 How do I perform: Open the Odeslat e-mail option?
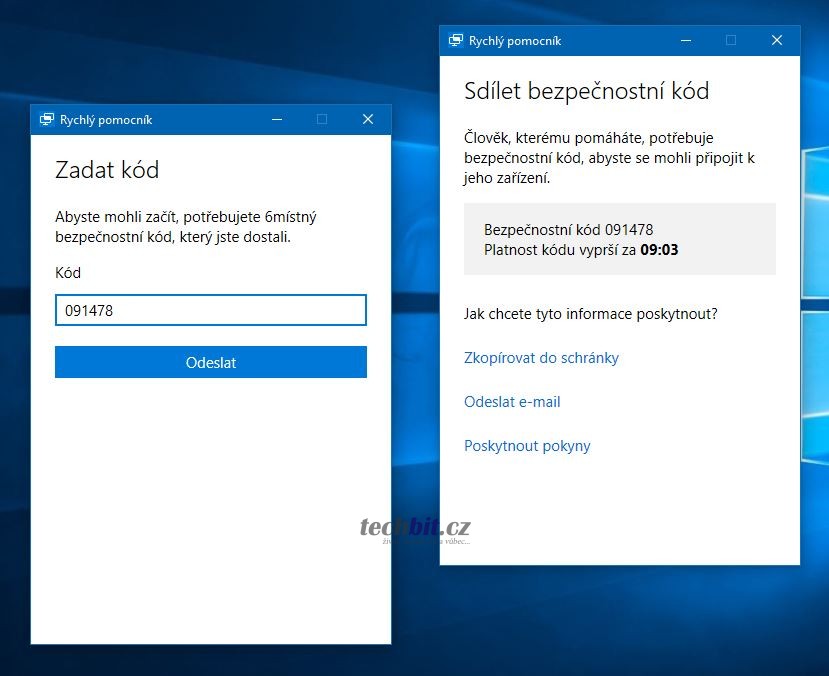click(x=512, y=402)
